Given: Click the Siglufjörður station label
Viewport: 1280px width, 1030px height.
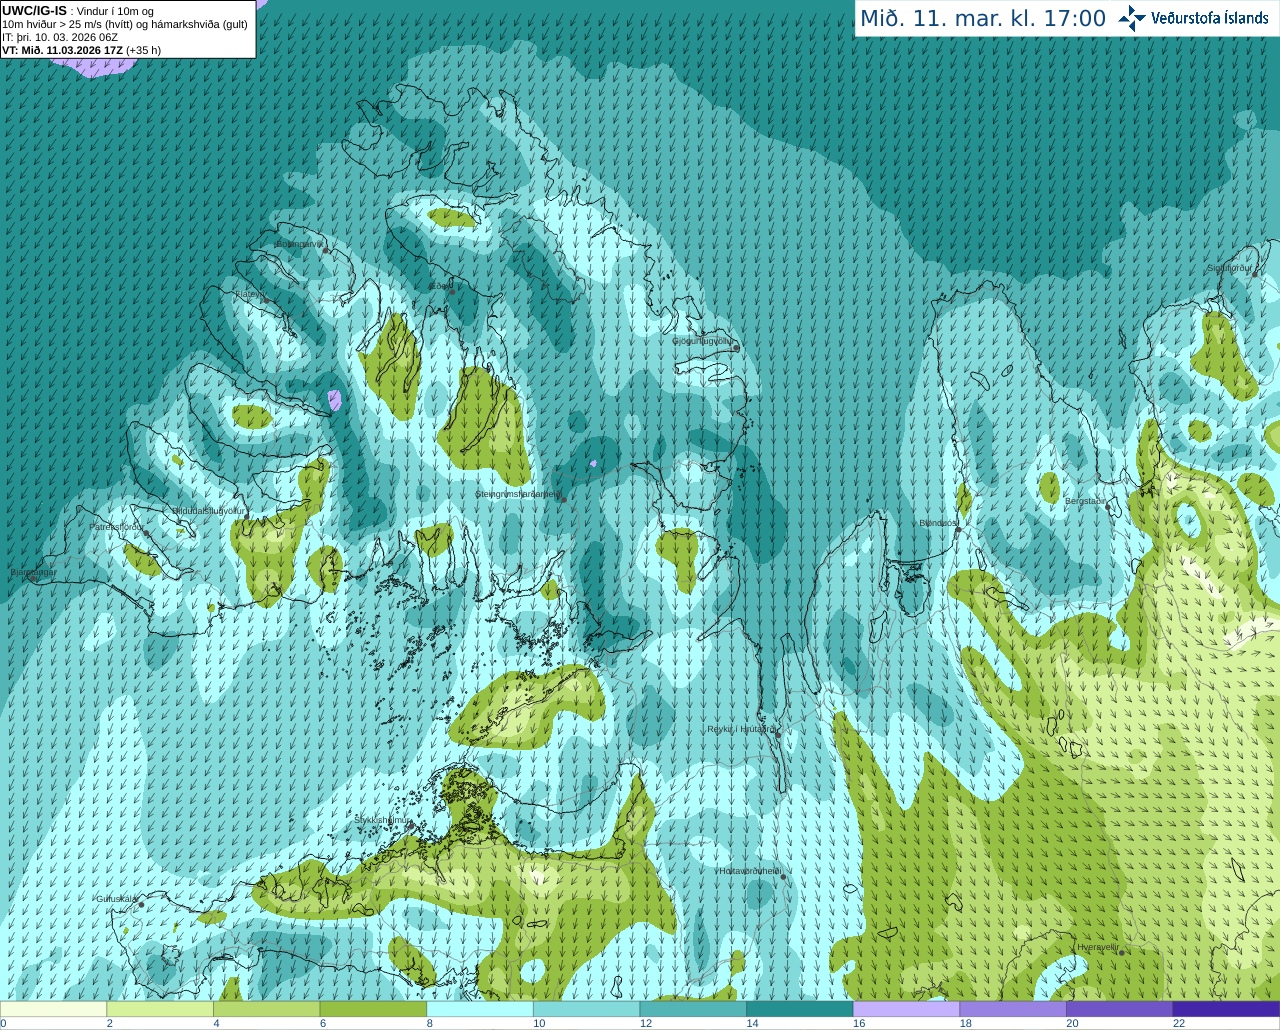Looking at the screenshot, I should (1229, 268).
